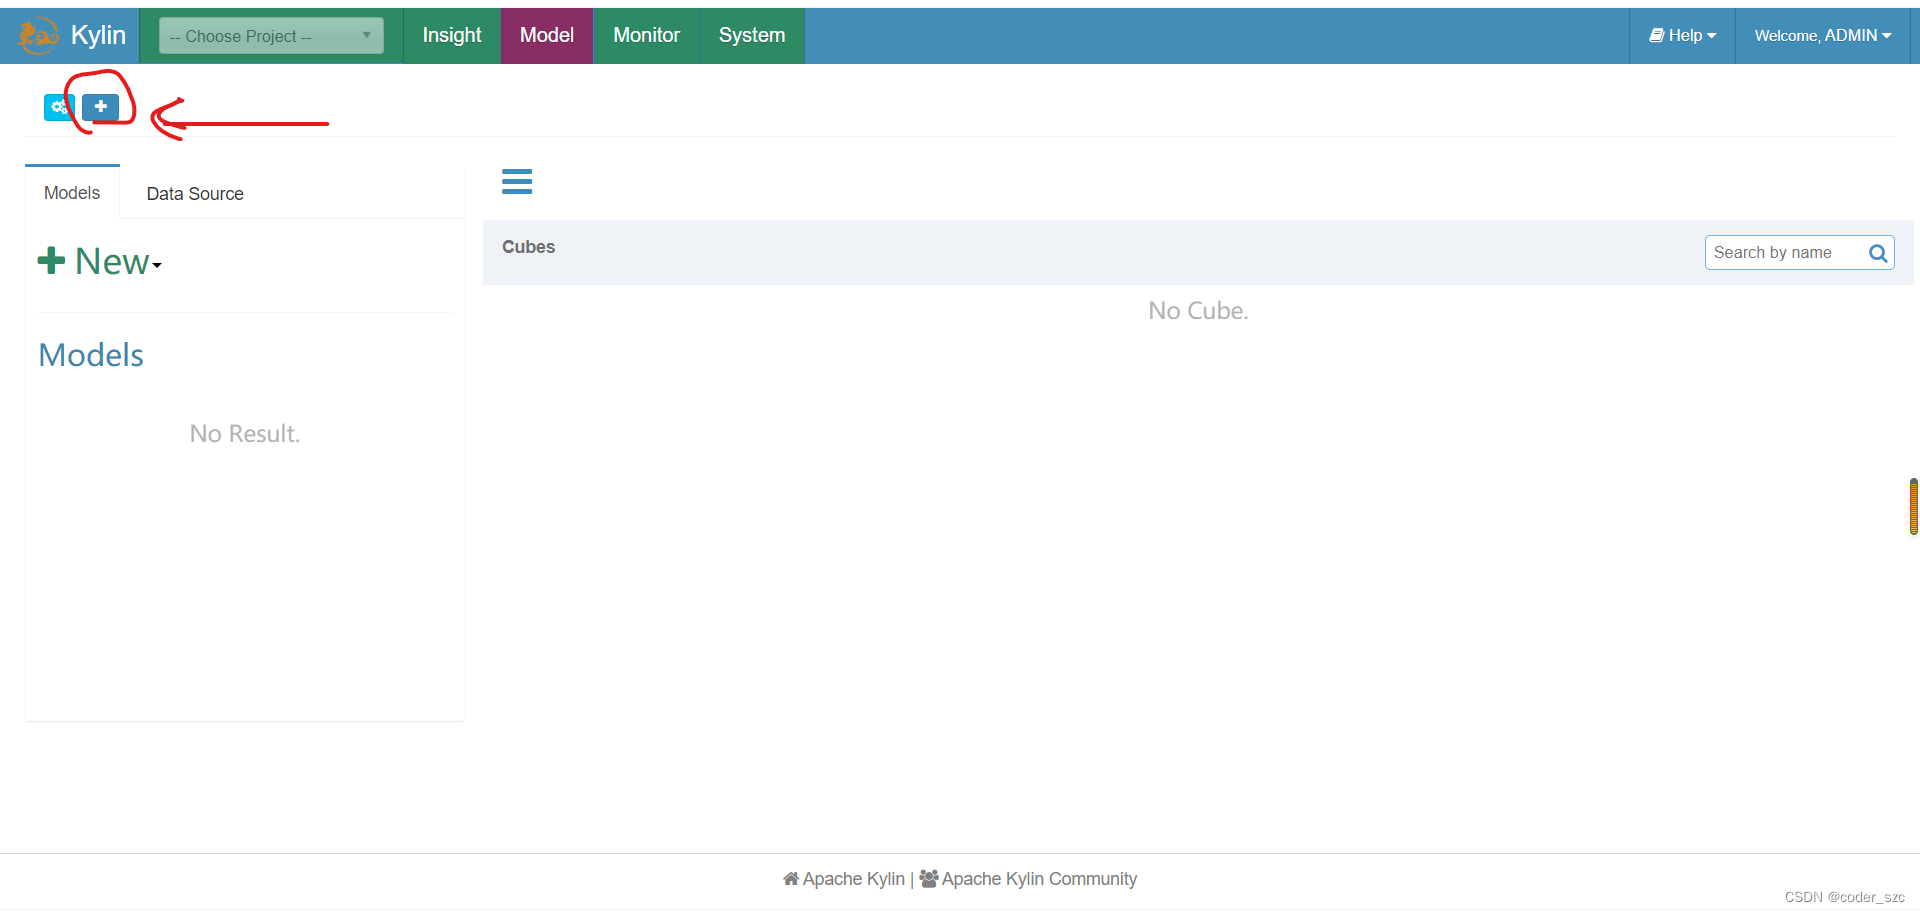Open the Welcome, ADMIN user menu

pos(1823,36)
